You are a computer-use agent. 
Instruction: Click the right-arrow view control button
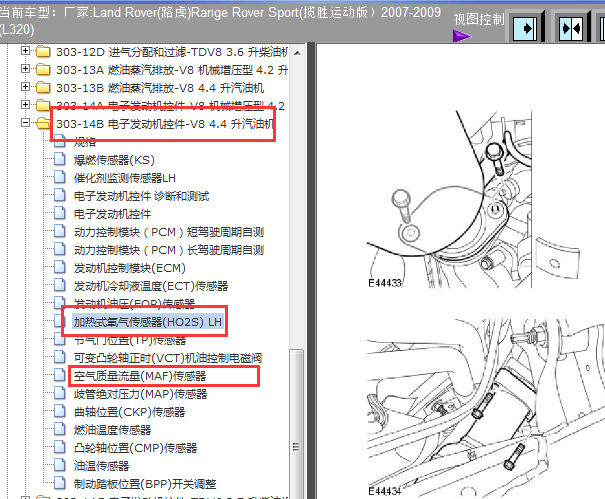pos(525,29)
